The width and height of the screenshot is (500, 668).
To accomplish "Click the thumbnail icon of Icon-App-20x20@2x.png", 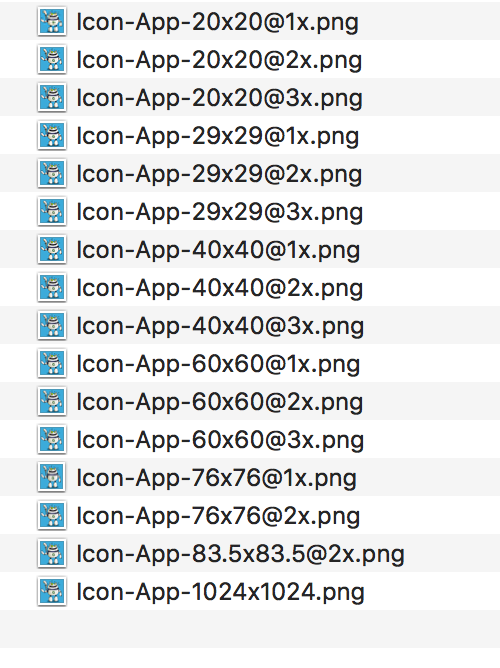I will pos(52,59).
